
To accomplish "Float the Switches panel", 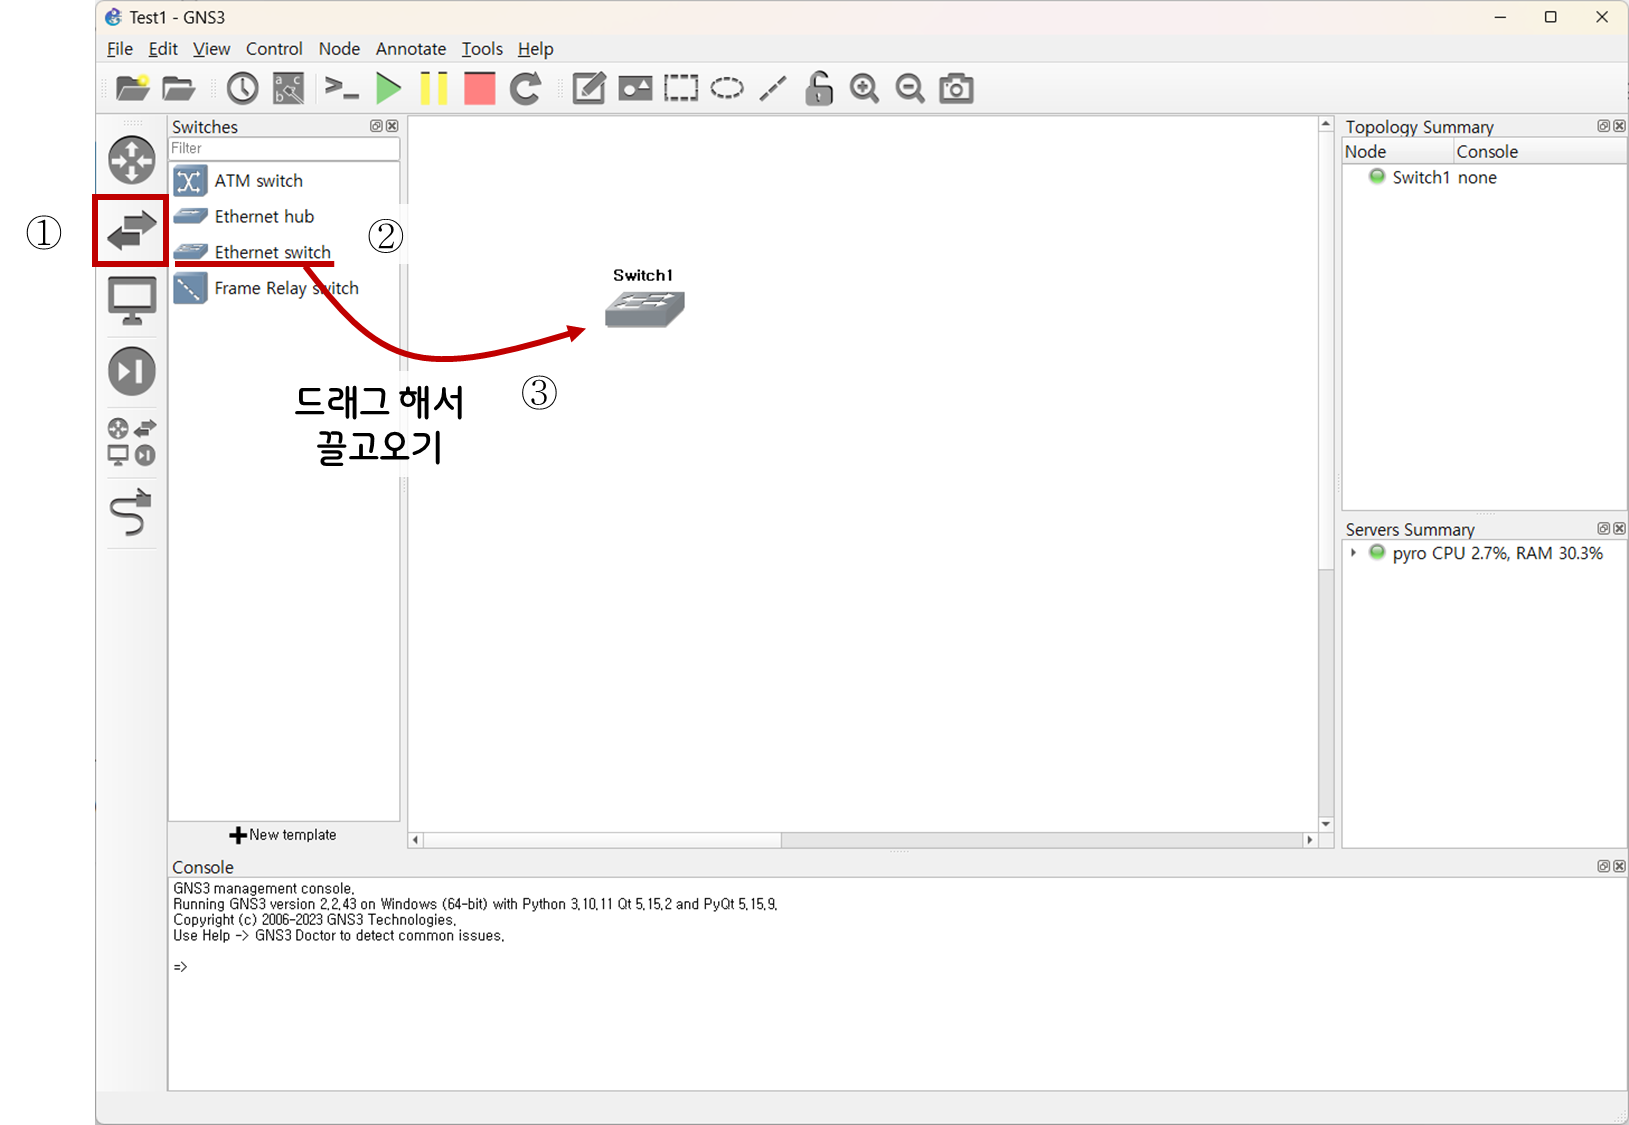I will click(376, 126).
